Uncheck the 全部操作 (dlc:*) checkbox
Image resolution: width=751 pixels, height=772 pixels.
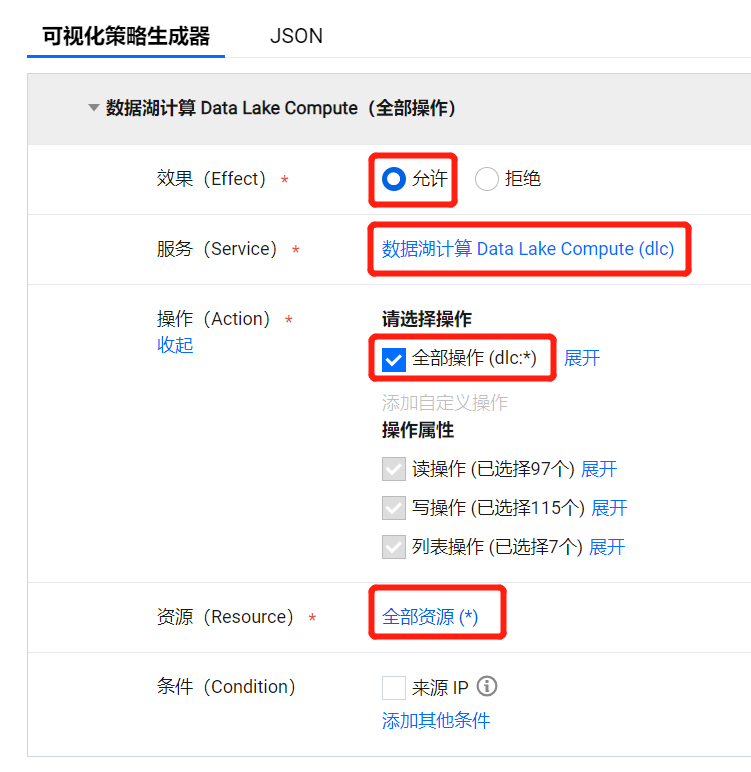394,359
